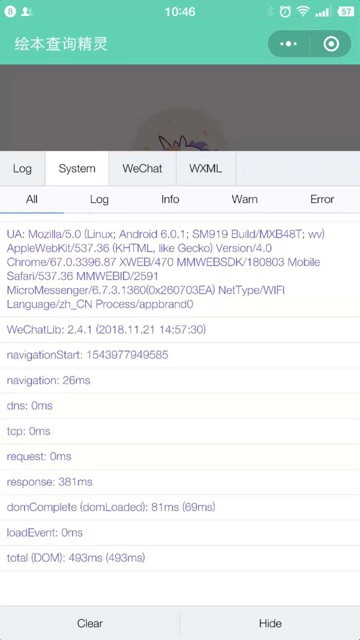Filter by Error level
360x640 pixels.
click(x=322, y=199)
